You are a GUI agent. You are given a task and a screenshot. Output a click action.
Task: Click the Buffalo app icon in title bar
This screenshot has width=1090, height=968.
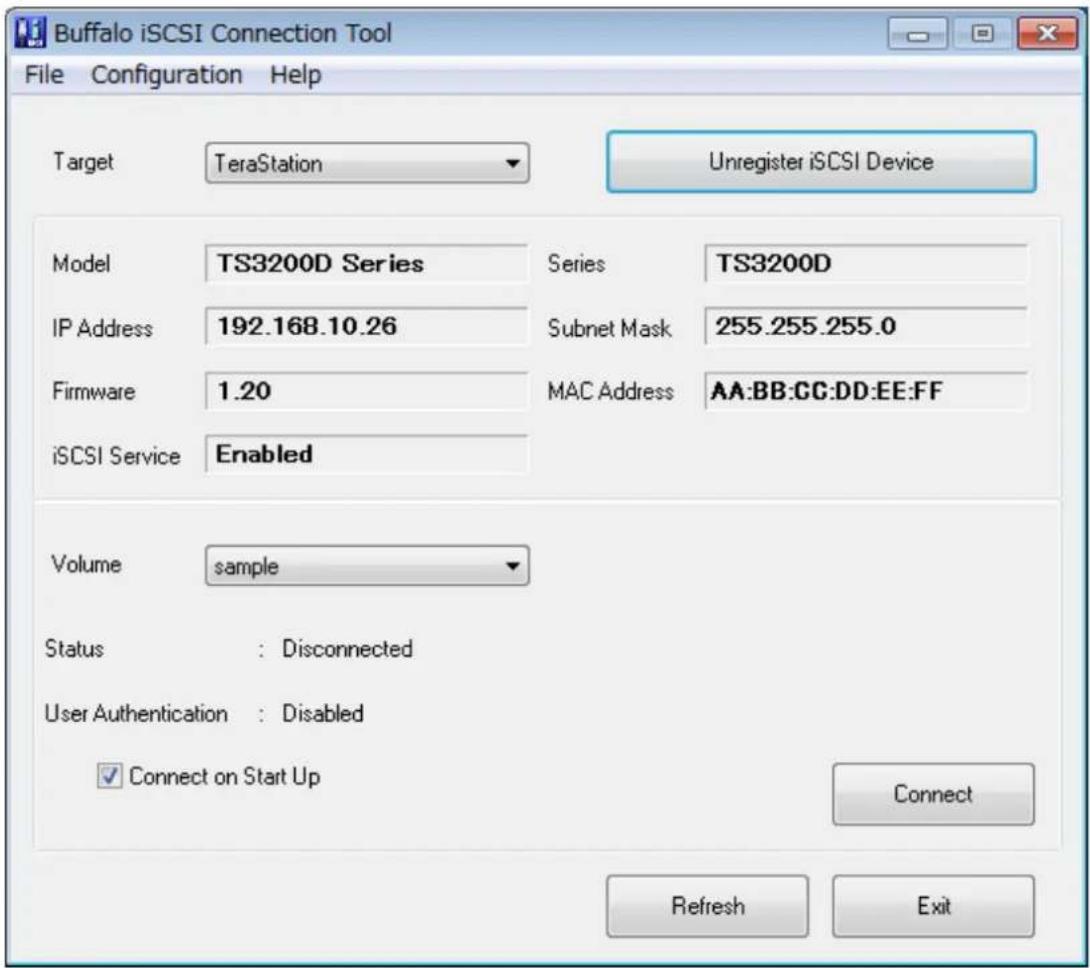31,33
